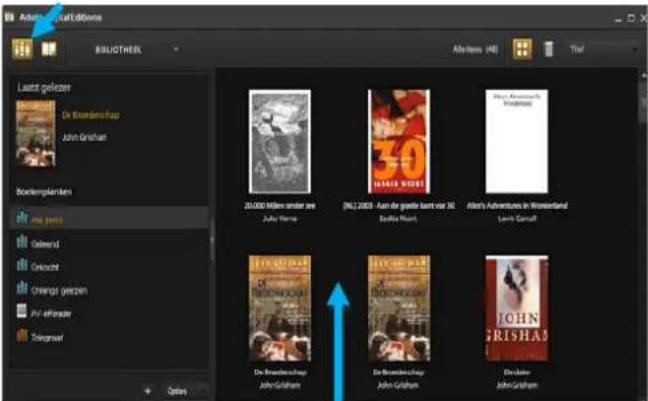Open the last-read book cover under Laatst gelezen
Screen dimensions: 648x401
point(36,133)
